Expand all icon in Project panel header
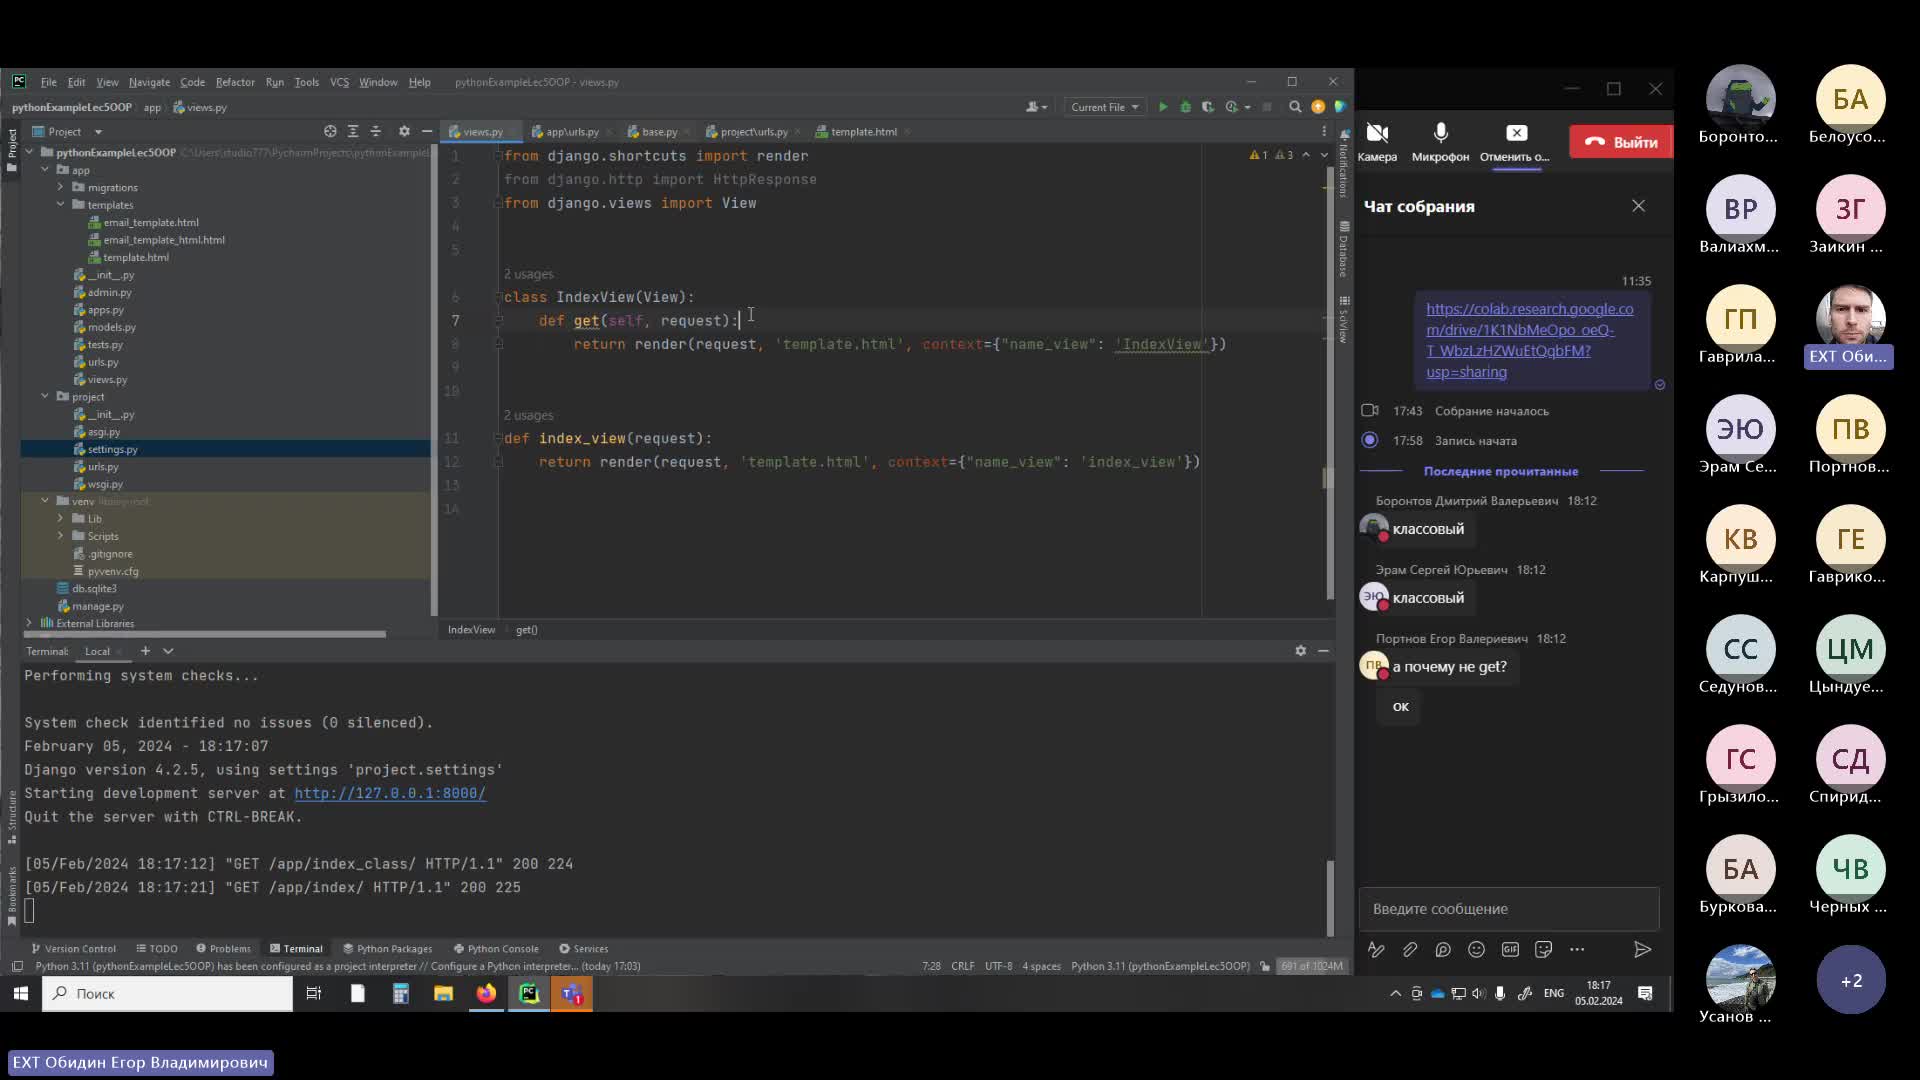 point(353,131)
